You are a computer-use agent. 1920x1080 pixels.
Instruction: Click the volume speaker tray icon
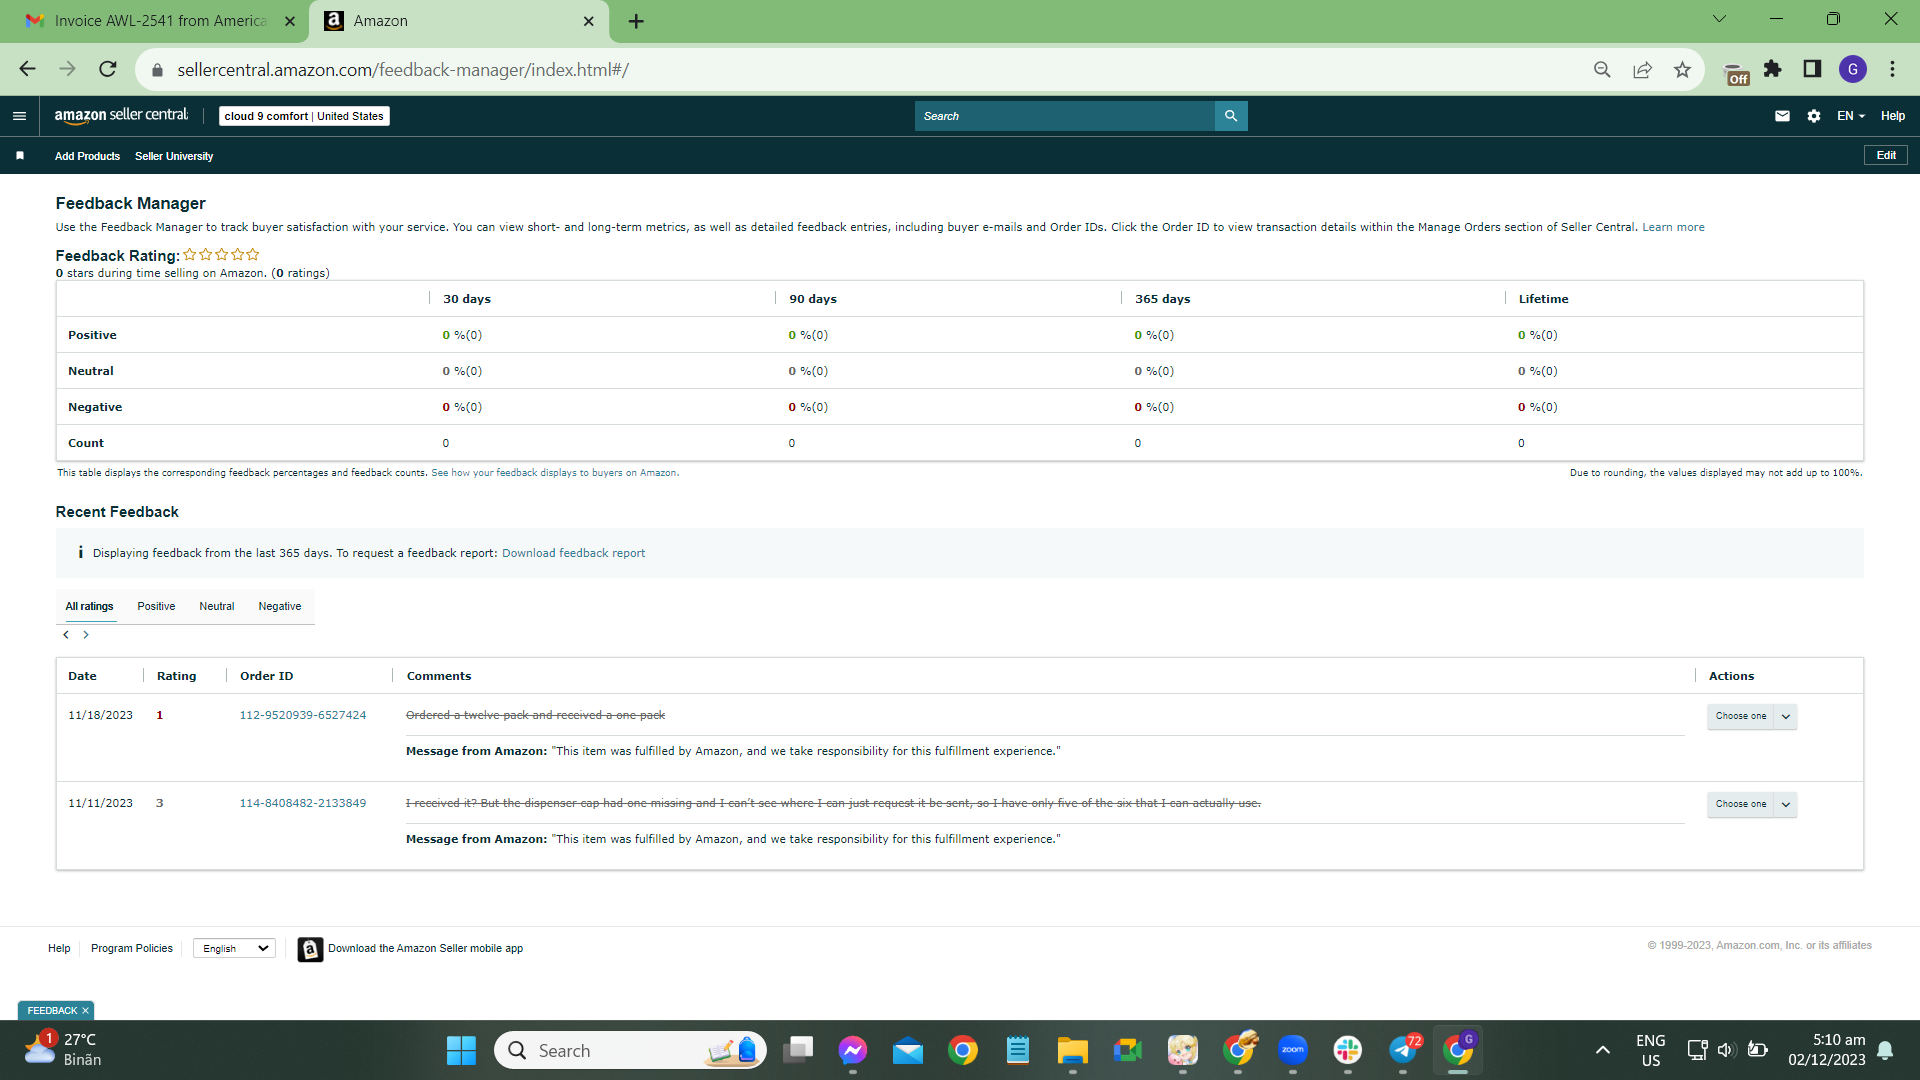click(1725, 1050)
